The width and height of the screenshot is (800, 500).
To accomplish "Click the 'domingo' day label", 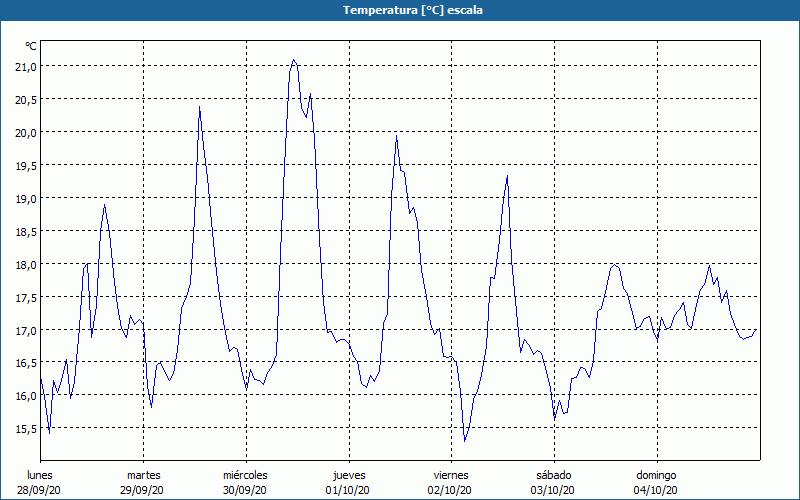I will coord(656,476).
